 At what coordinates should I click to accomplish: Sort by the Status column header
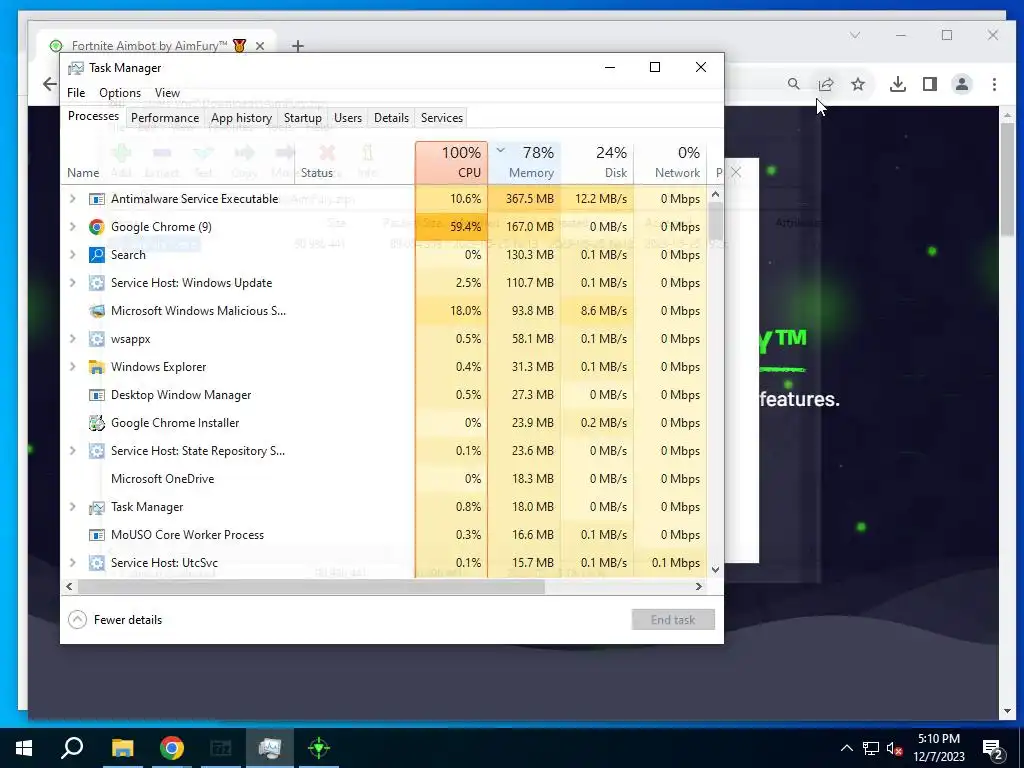pyautogui.click(x=317, y=172)
